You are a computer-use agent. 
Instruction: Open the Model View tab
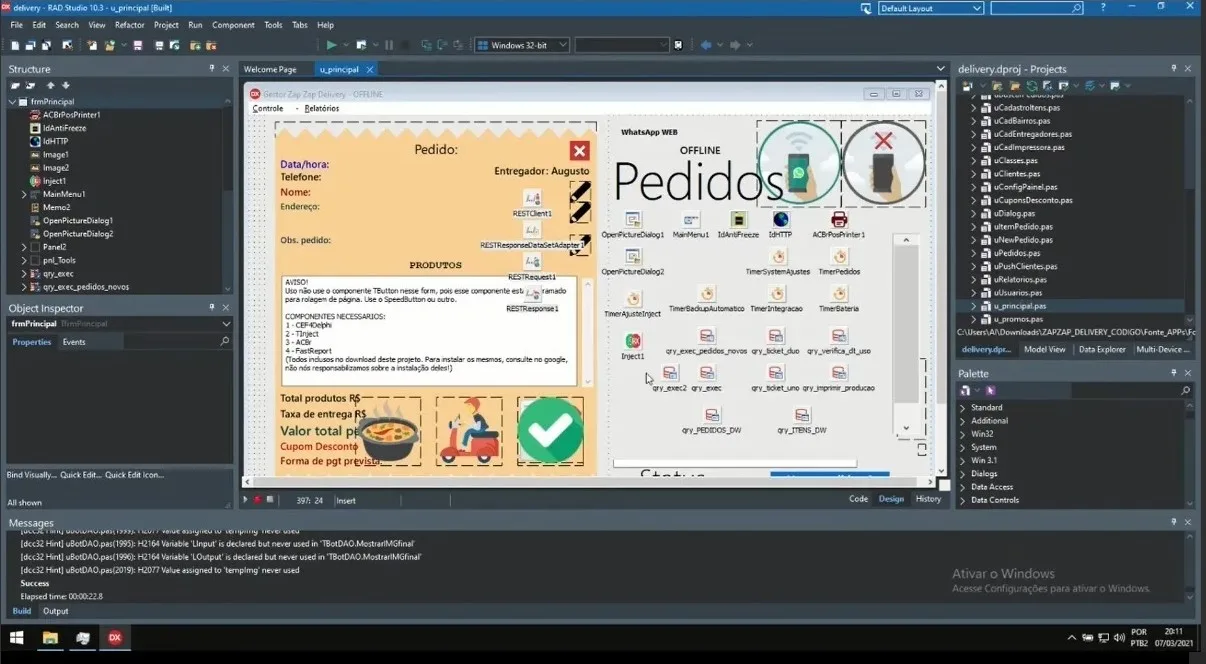tap(1045, 349)
